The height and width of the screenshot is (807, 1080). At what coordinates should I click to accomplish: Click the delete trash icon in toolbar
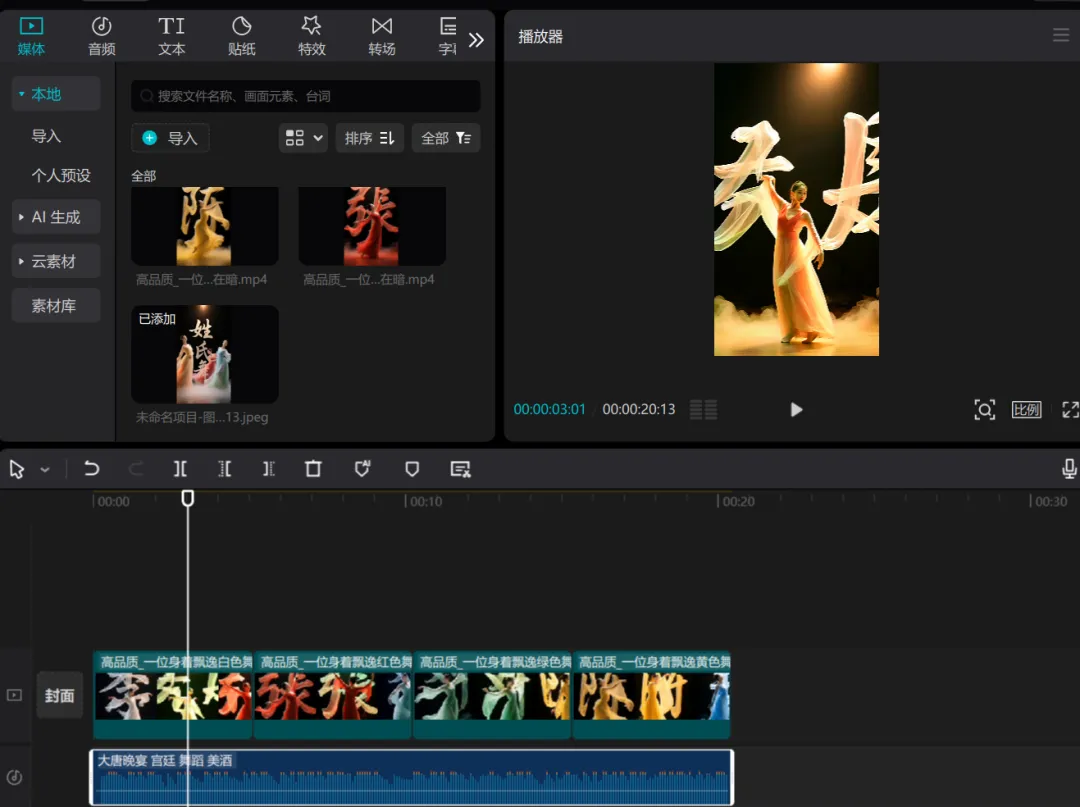[x=313, y=469]
